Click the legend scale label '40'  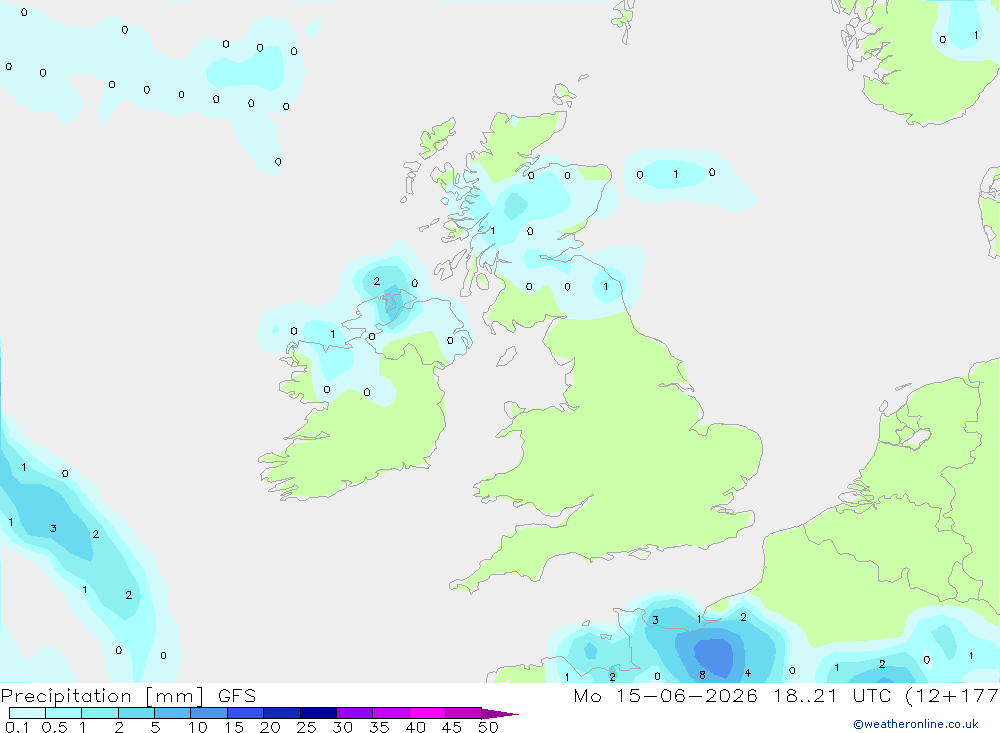[415, 727]
